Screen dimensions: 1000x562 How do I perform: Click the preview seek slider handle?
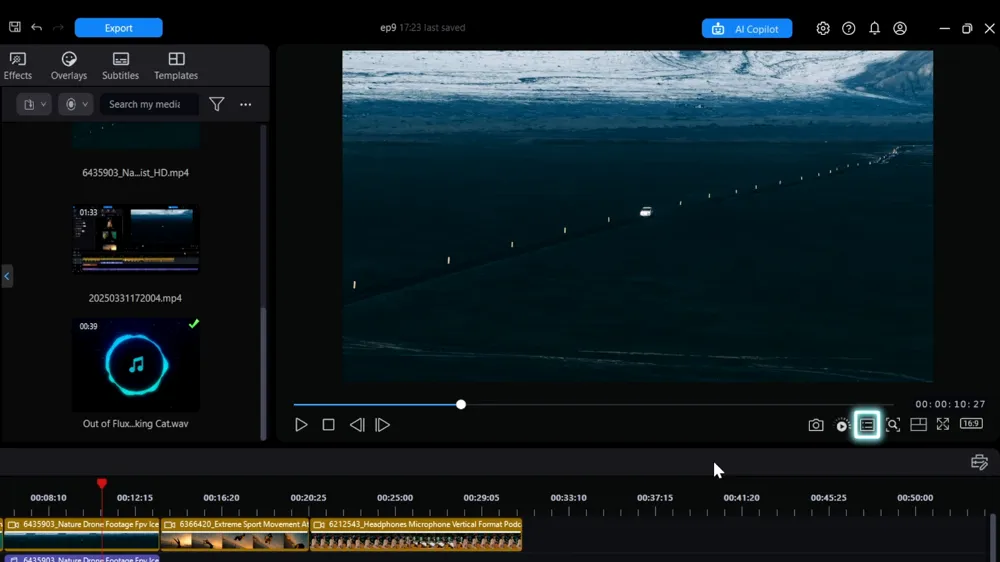[x=461, y=404]
